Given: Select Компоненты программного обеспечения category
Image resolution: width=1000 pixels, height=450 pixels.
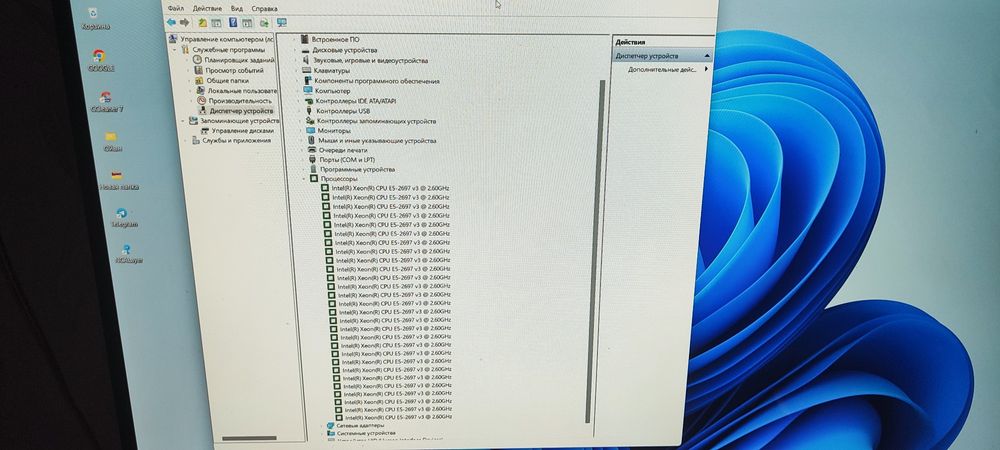Looking at the screenshot, I should [x=376, y=81].
